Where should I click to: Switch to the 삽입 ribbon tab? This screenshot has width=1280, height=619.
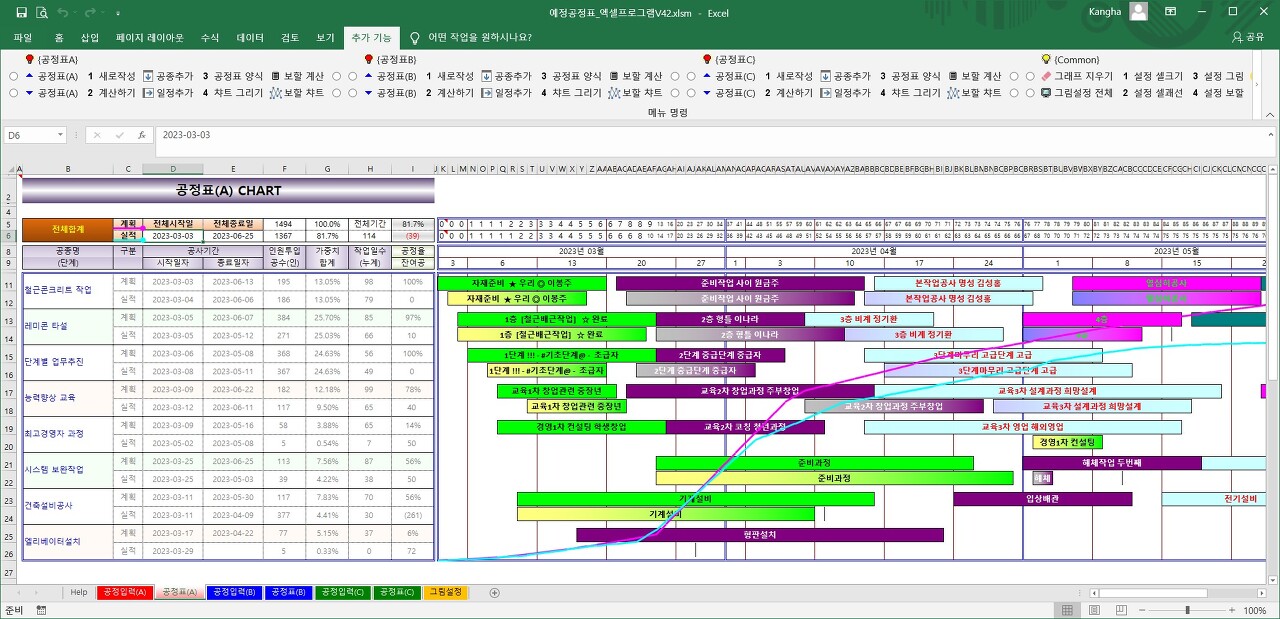point(90,37)
